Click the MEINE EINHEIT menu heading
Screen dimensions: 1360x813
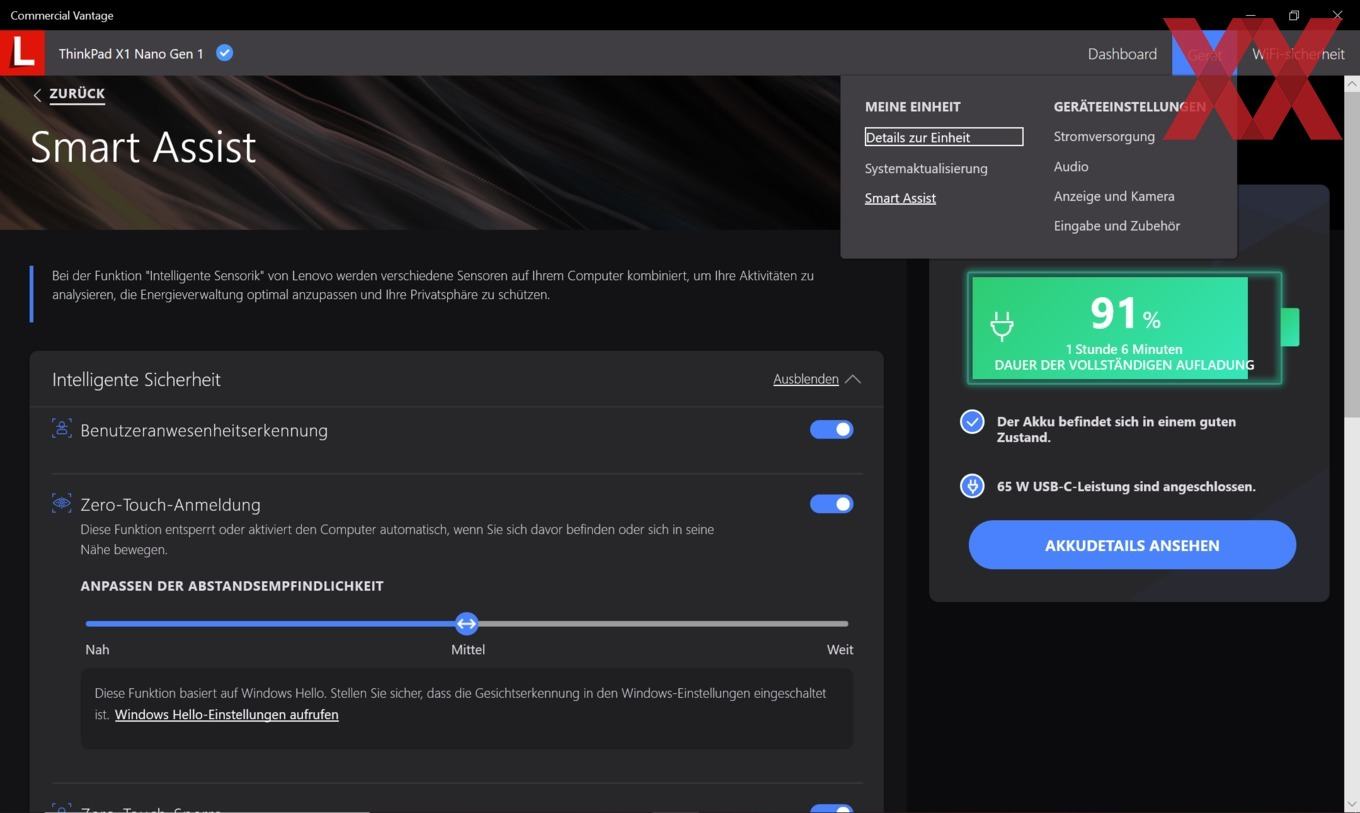pyautogui.click(x=913, y=106)
